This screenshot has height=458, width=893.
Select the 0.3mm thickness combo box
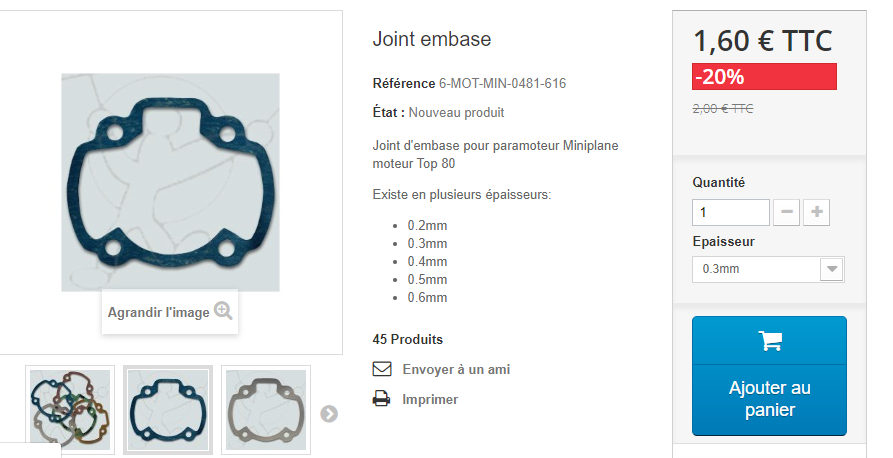pyautogui.click(x=768, y=269)
